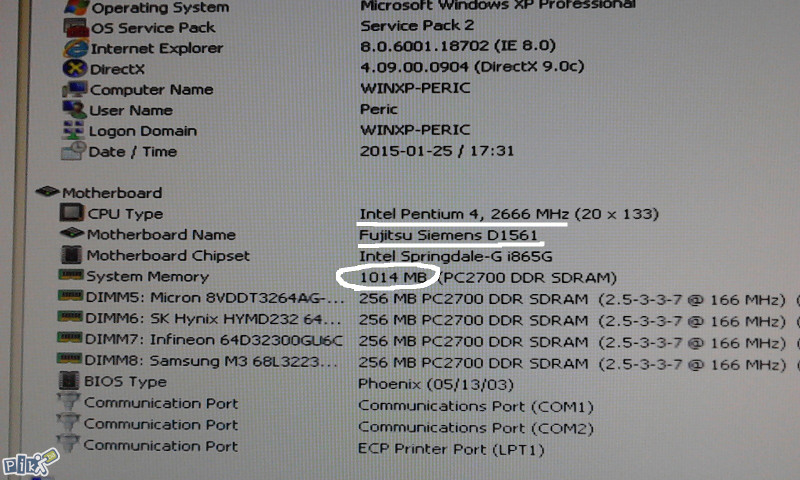Select the OS Service Pack label
800x480 pixels.
click(x=153, y=28)
